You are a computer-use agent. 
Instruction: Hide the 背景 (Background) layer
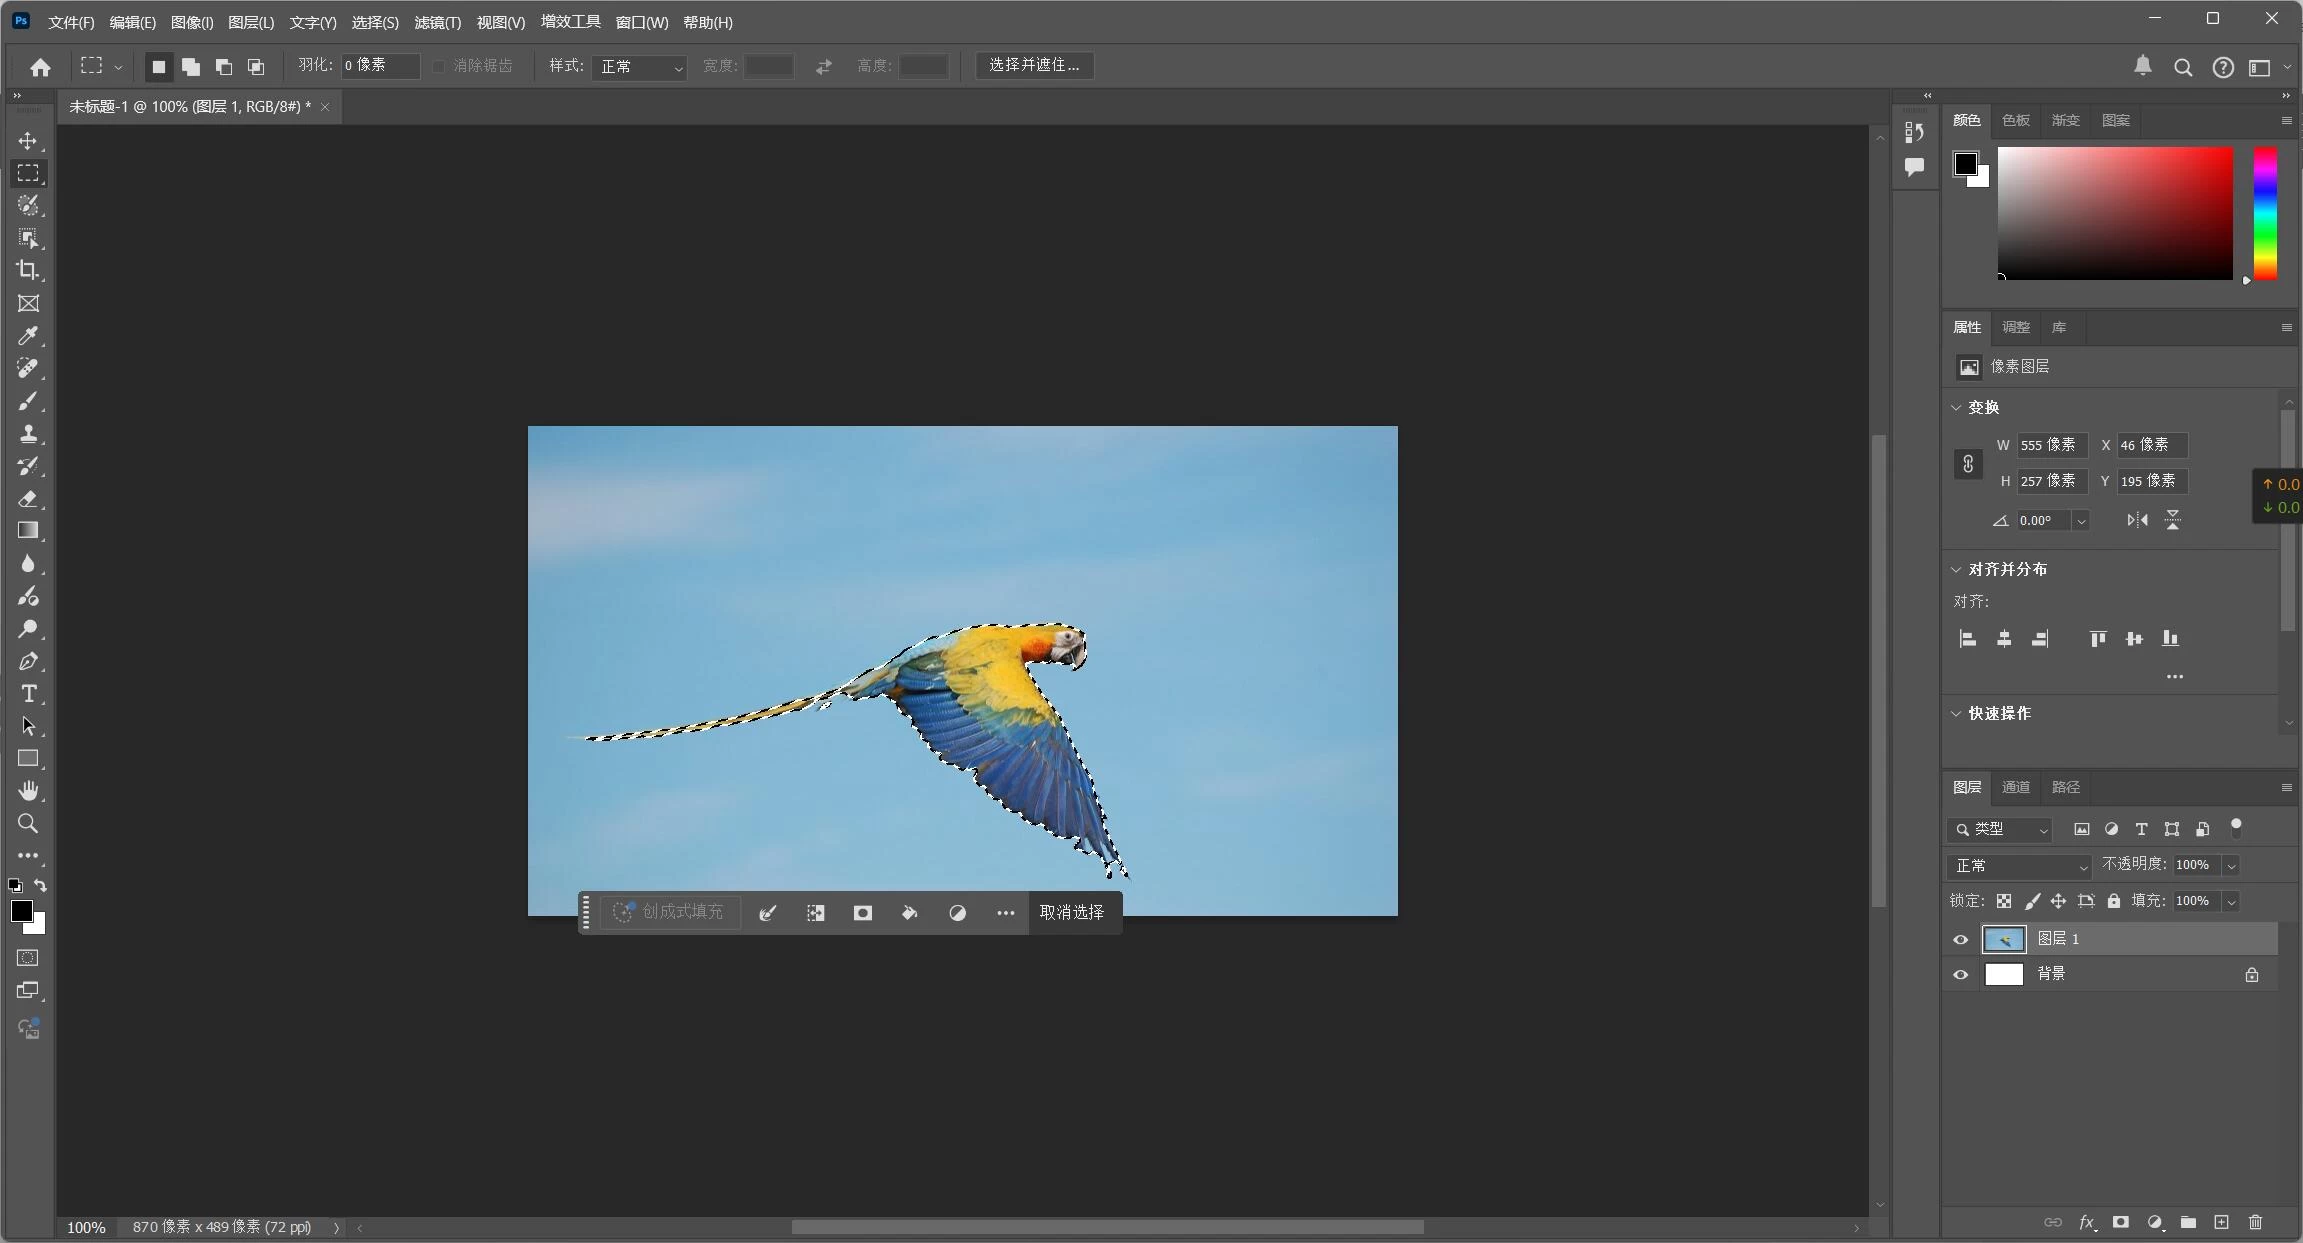[1959, 973]
